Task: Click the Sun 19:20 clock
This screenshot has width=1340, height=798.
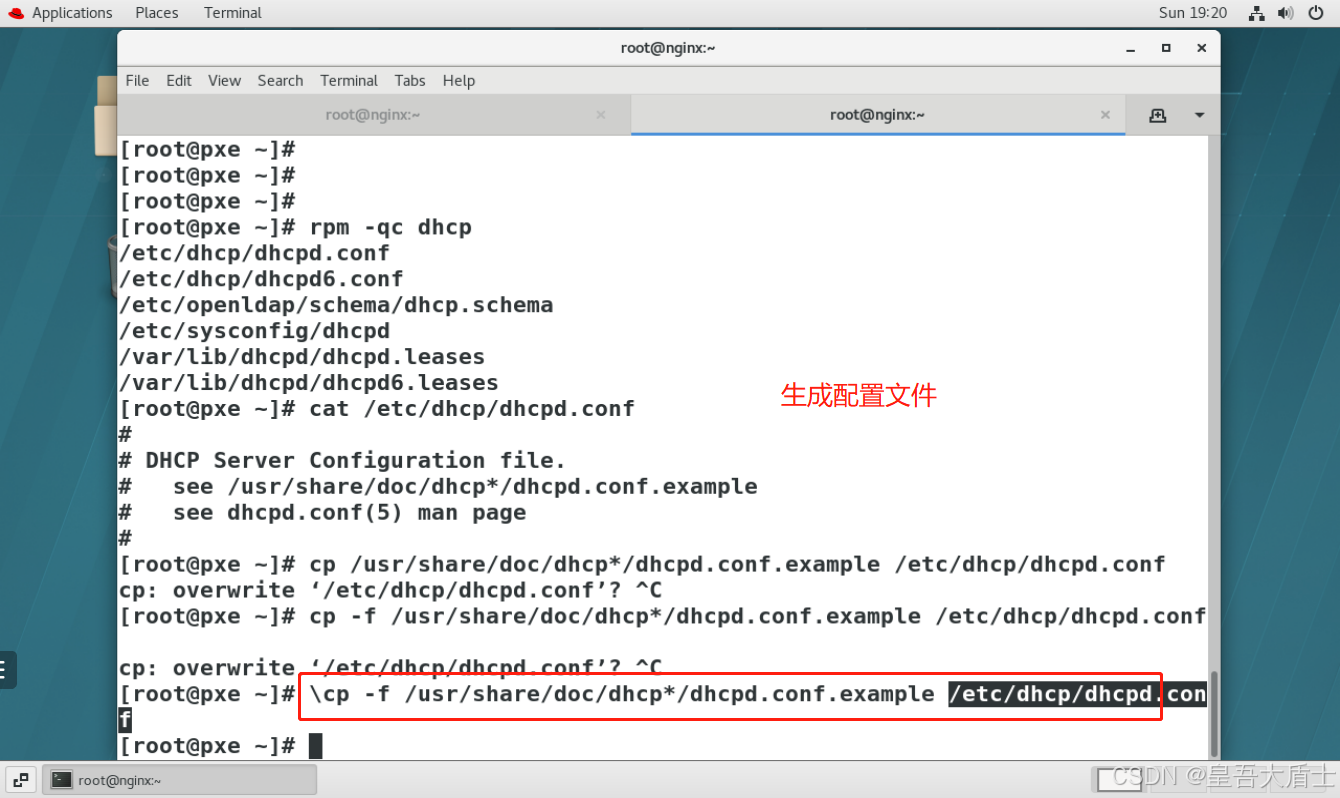Action: point(1193,13)
